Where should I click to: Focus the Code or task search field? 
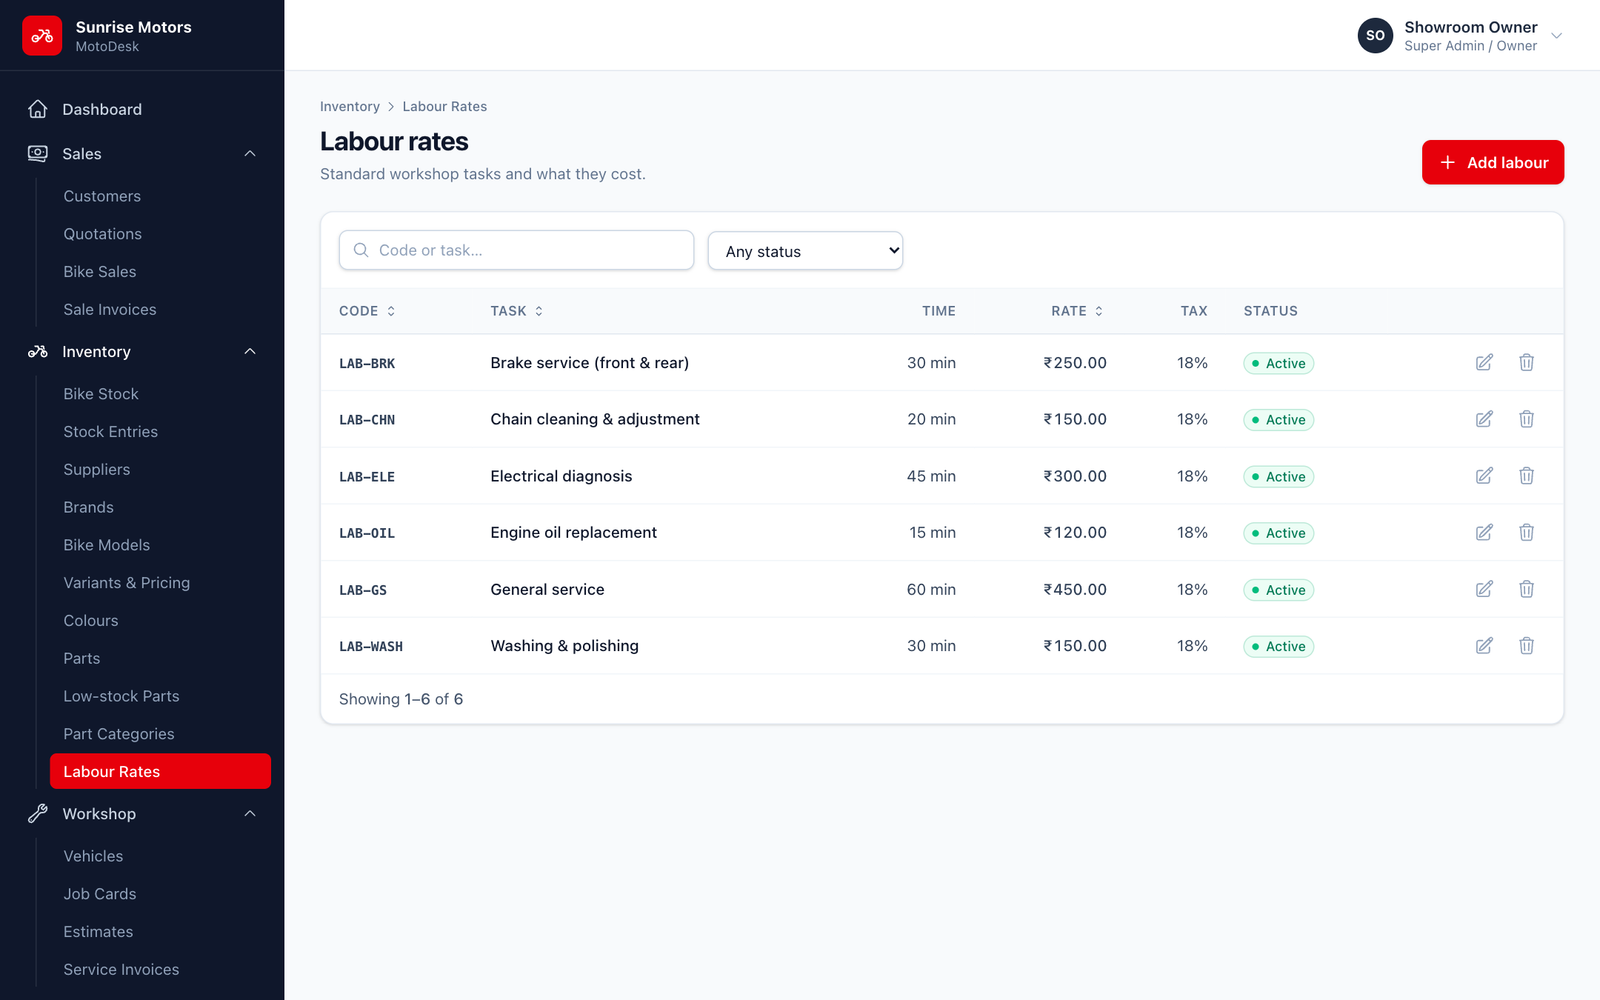[x=516, y=250]
